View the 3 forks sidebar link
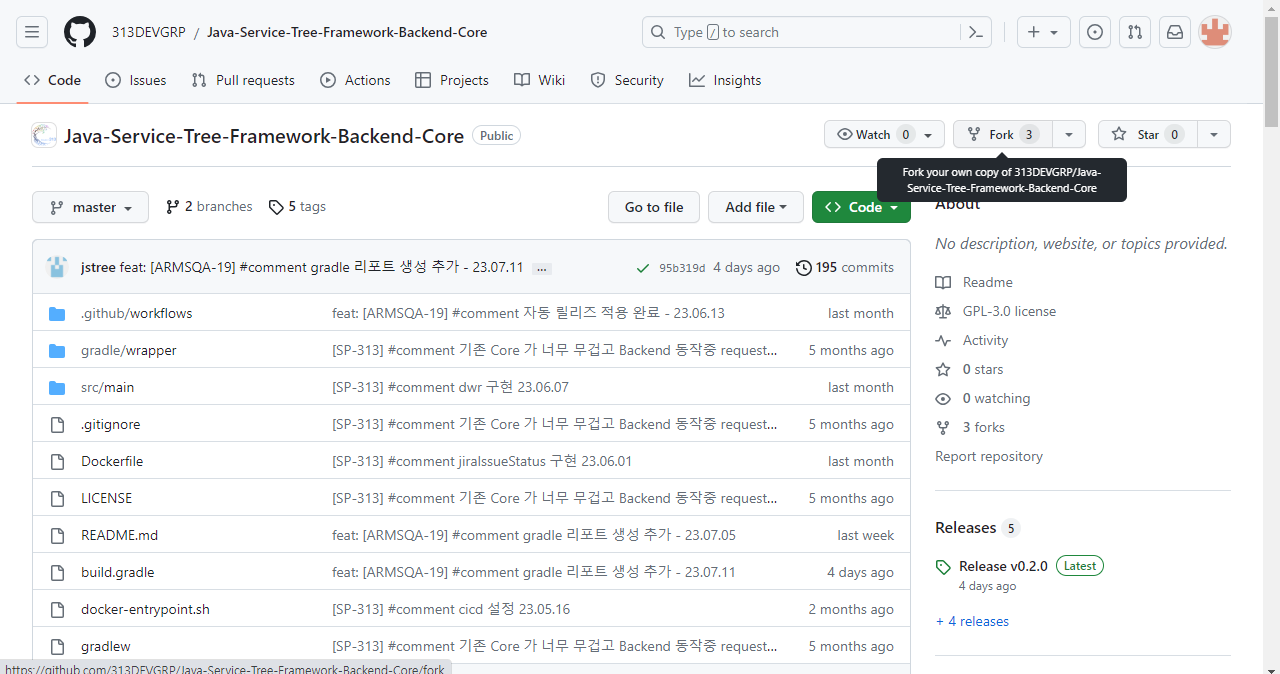The image size is (1280, 674). click(x=970, y=427)
